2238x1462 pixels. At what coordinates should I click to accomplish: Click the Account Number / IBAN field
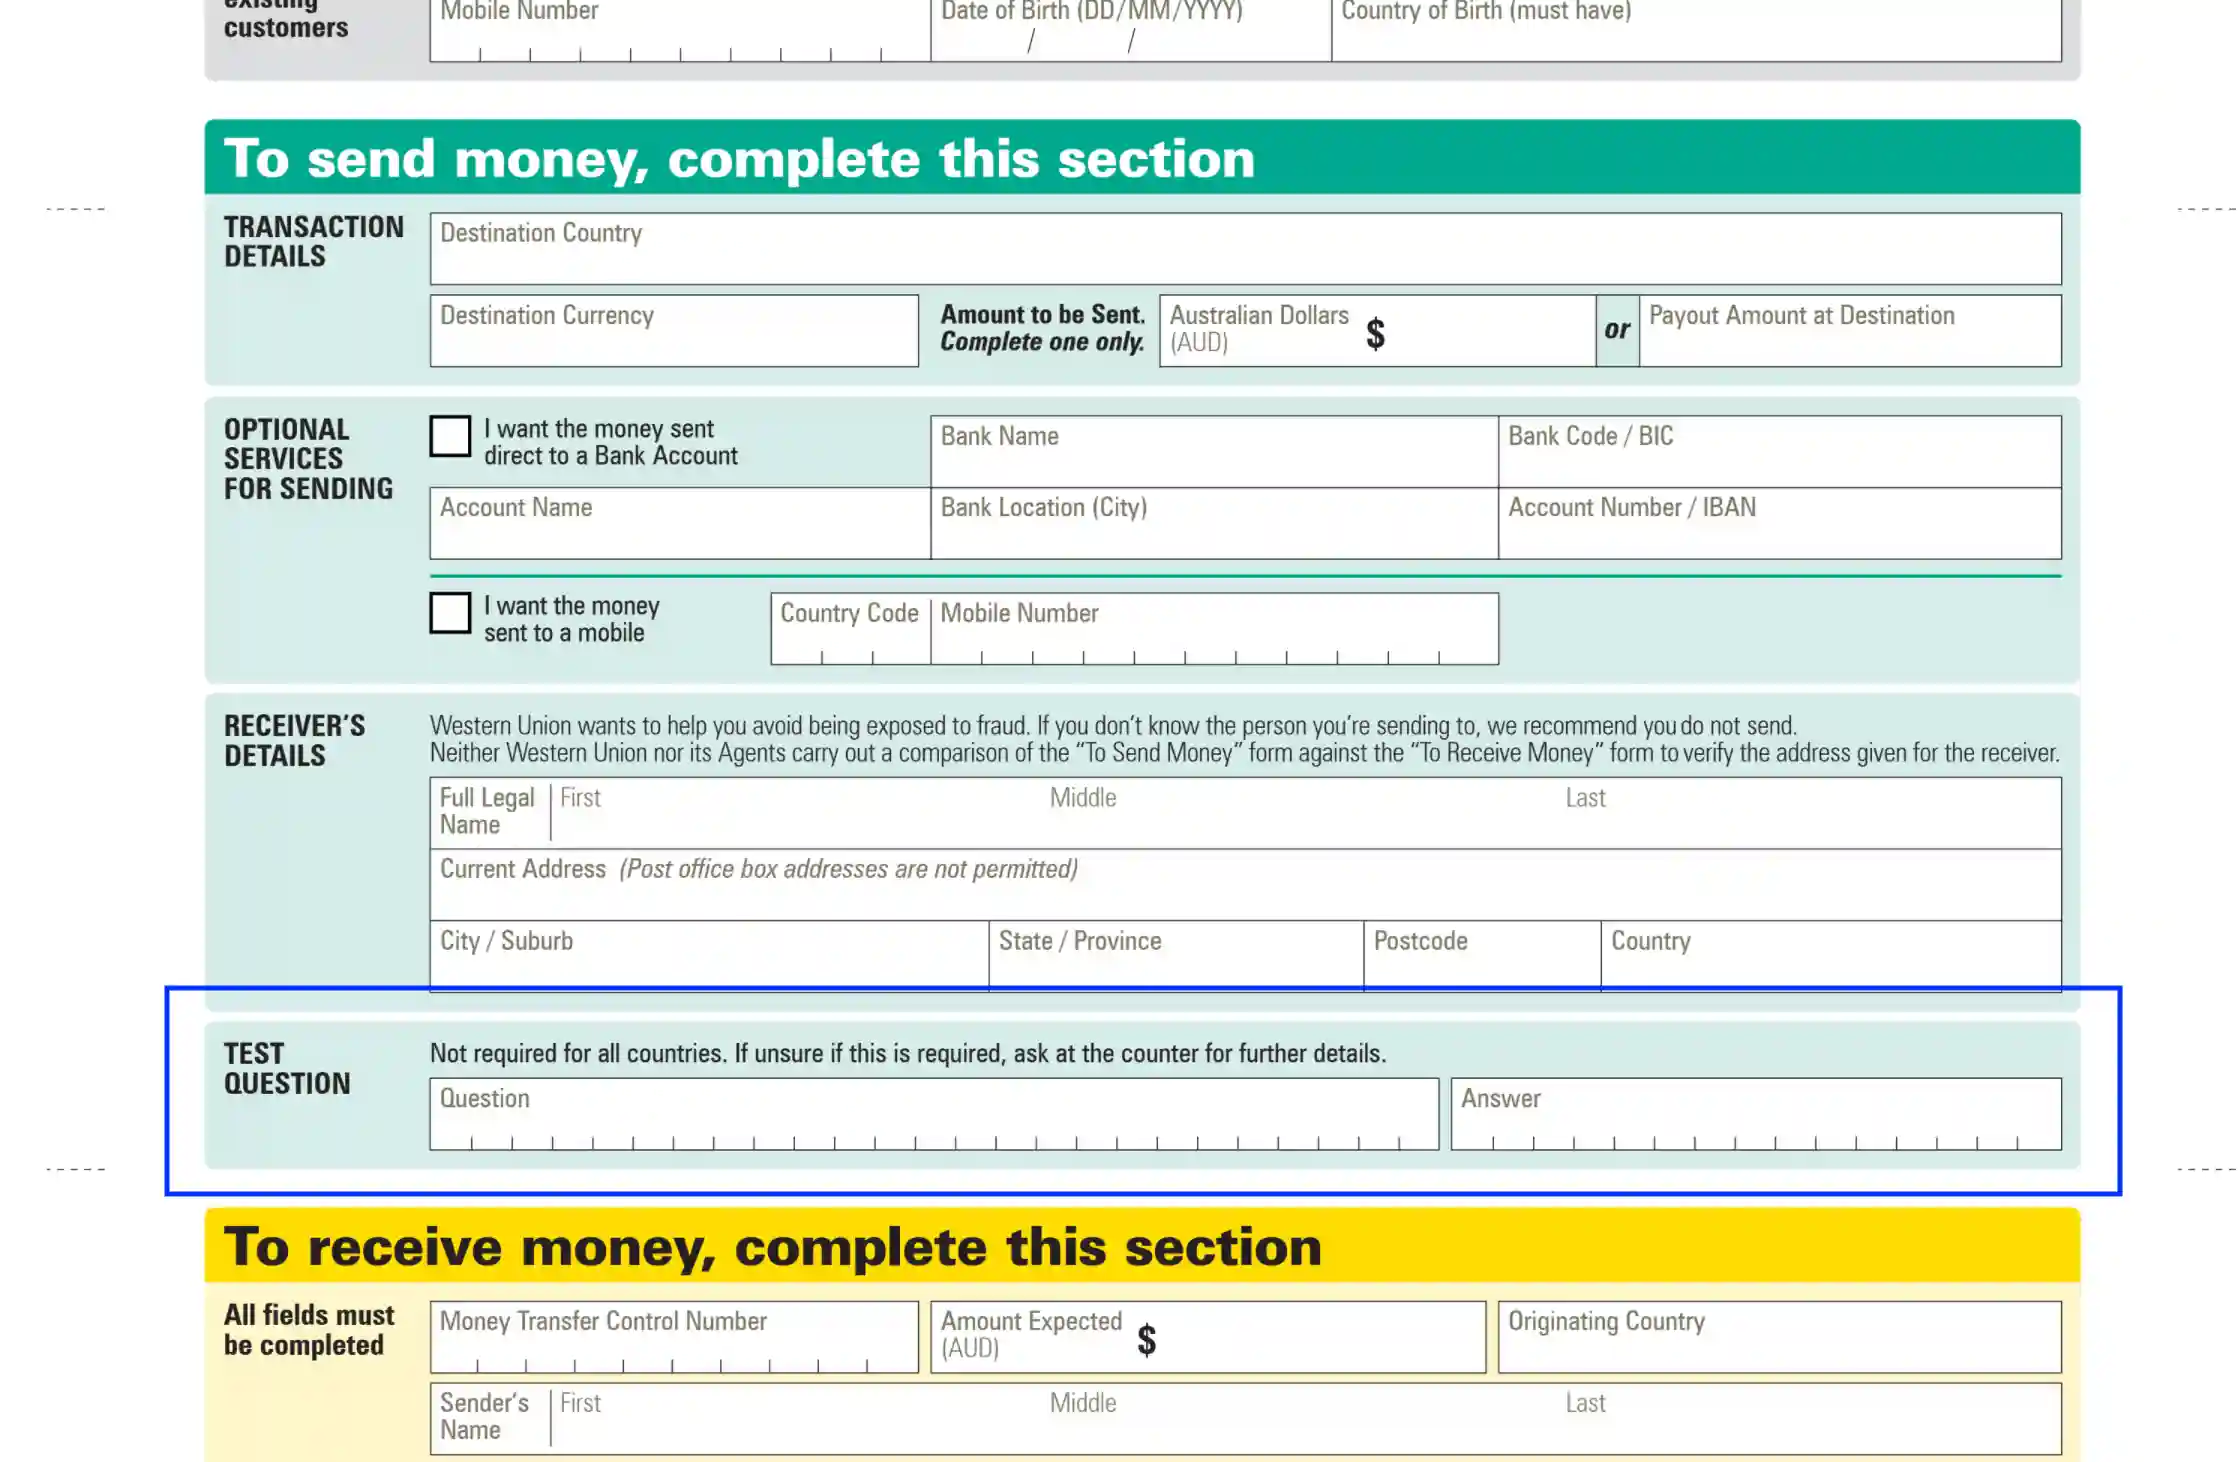pos(1780,524)
